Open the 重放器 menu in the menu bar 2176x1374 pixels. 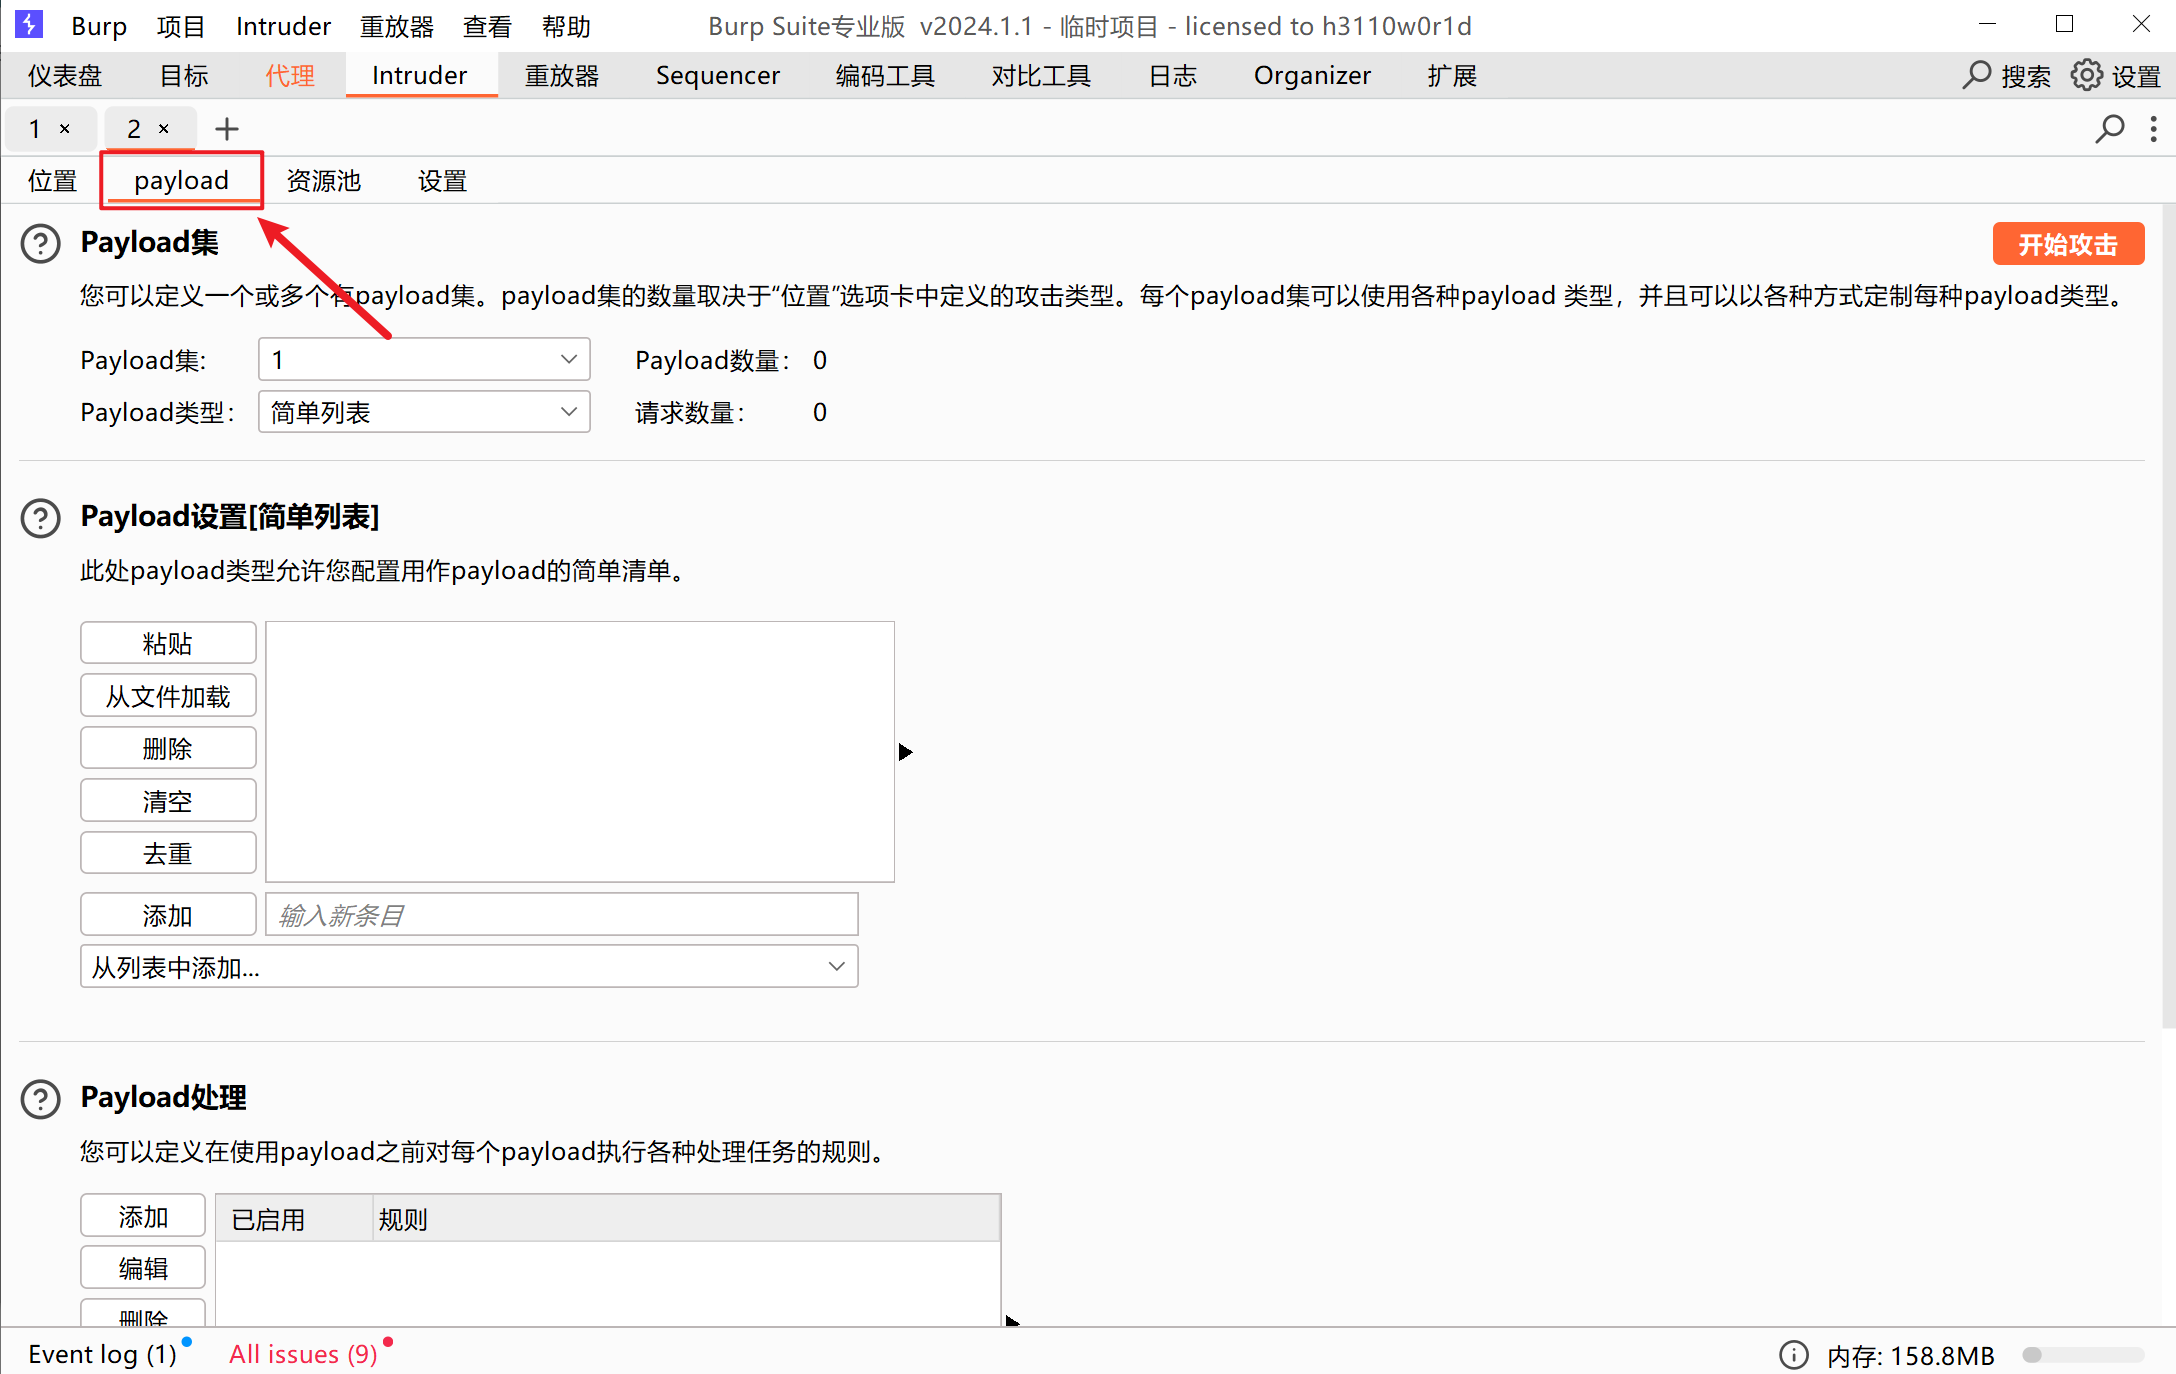pos(397,26)
